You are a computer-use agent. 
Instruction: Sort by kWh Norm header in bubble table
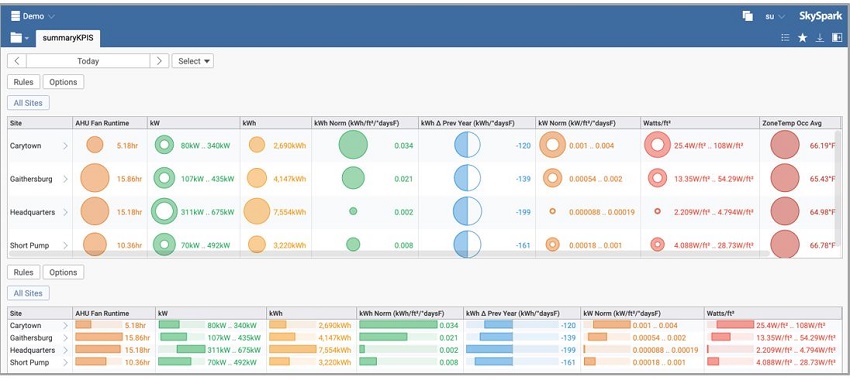(x=365, y=123)
